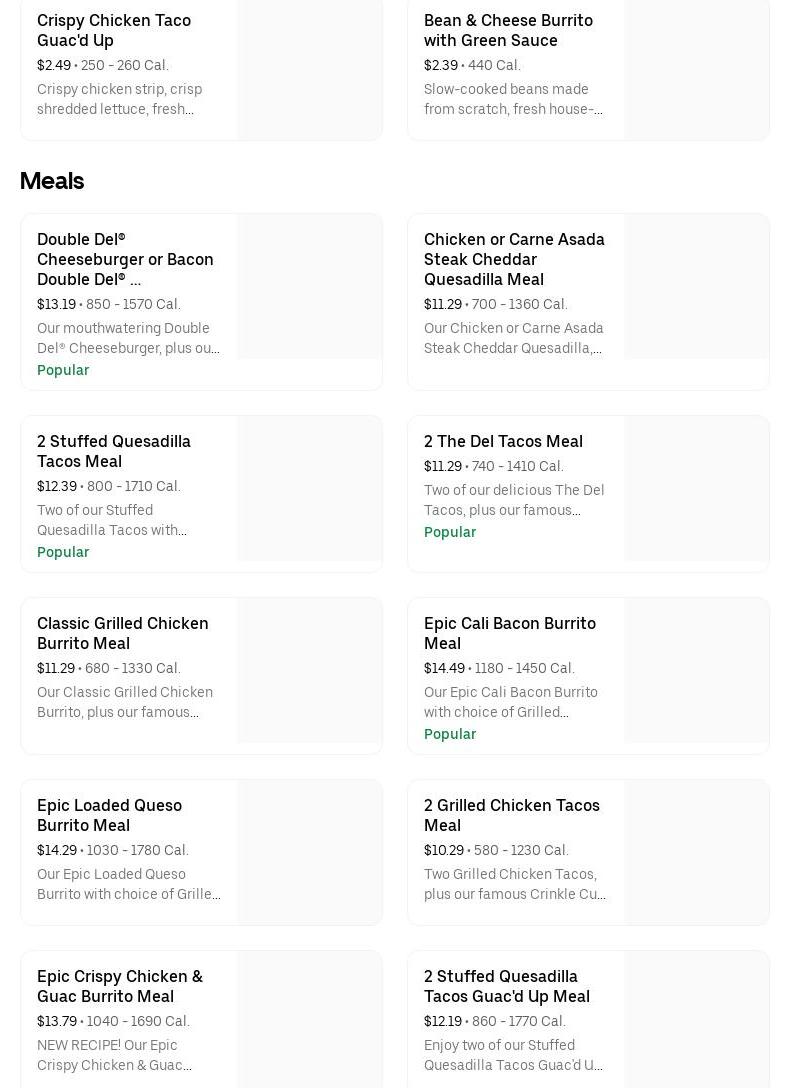The image size is (804, 1088).
Task: Choose Chicken or Carne Asada Steak Cheddar Quesadilla Meal
Action: (514, 259)
